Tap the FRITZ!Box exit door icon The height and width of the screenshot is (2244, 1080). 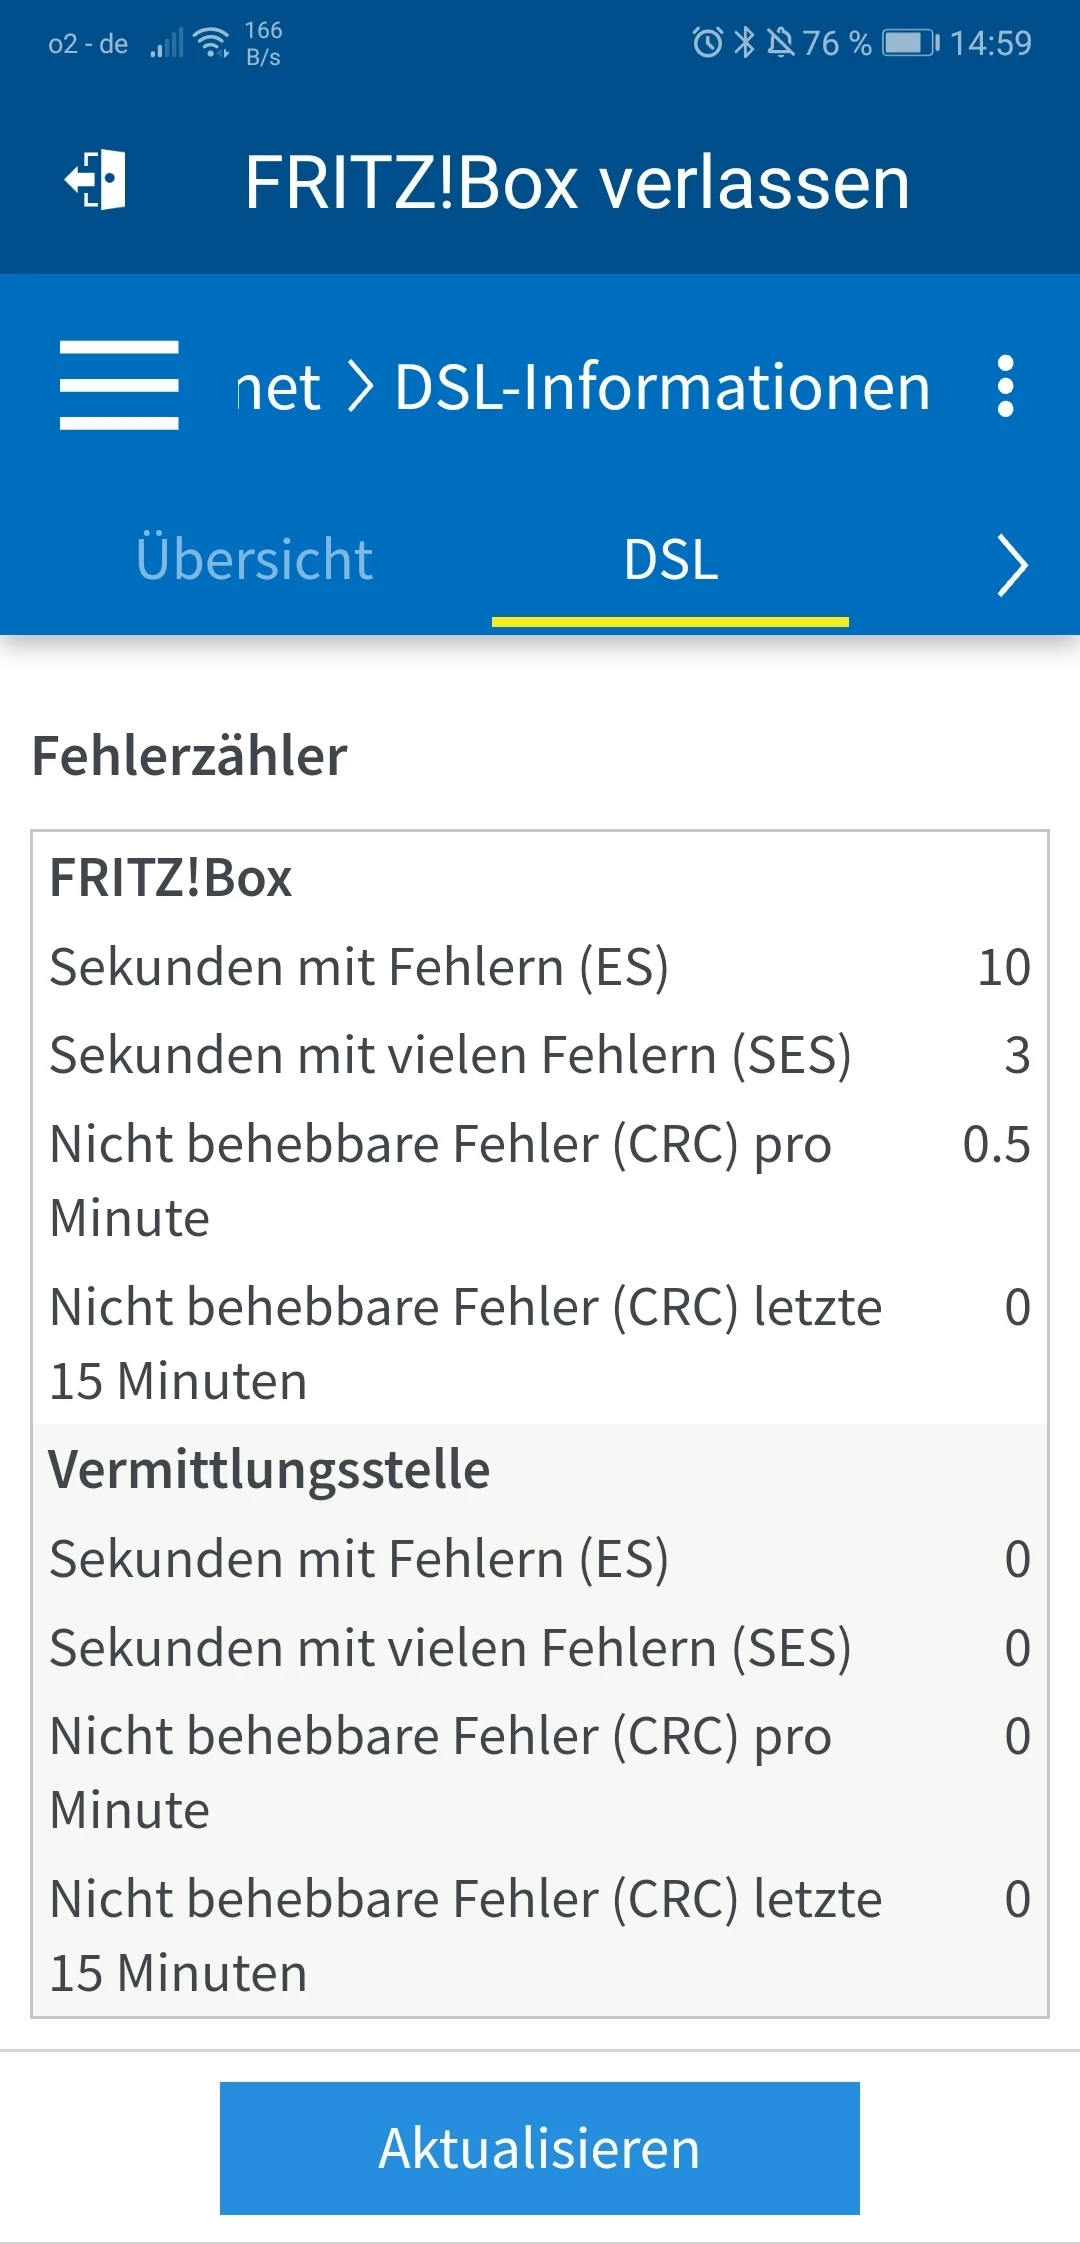[96, 181]
